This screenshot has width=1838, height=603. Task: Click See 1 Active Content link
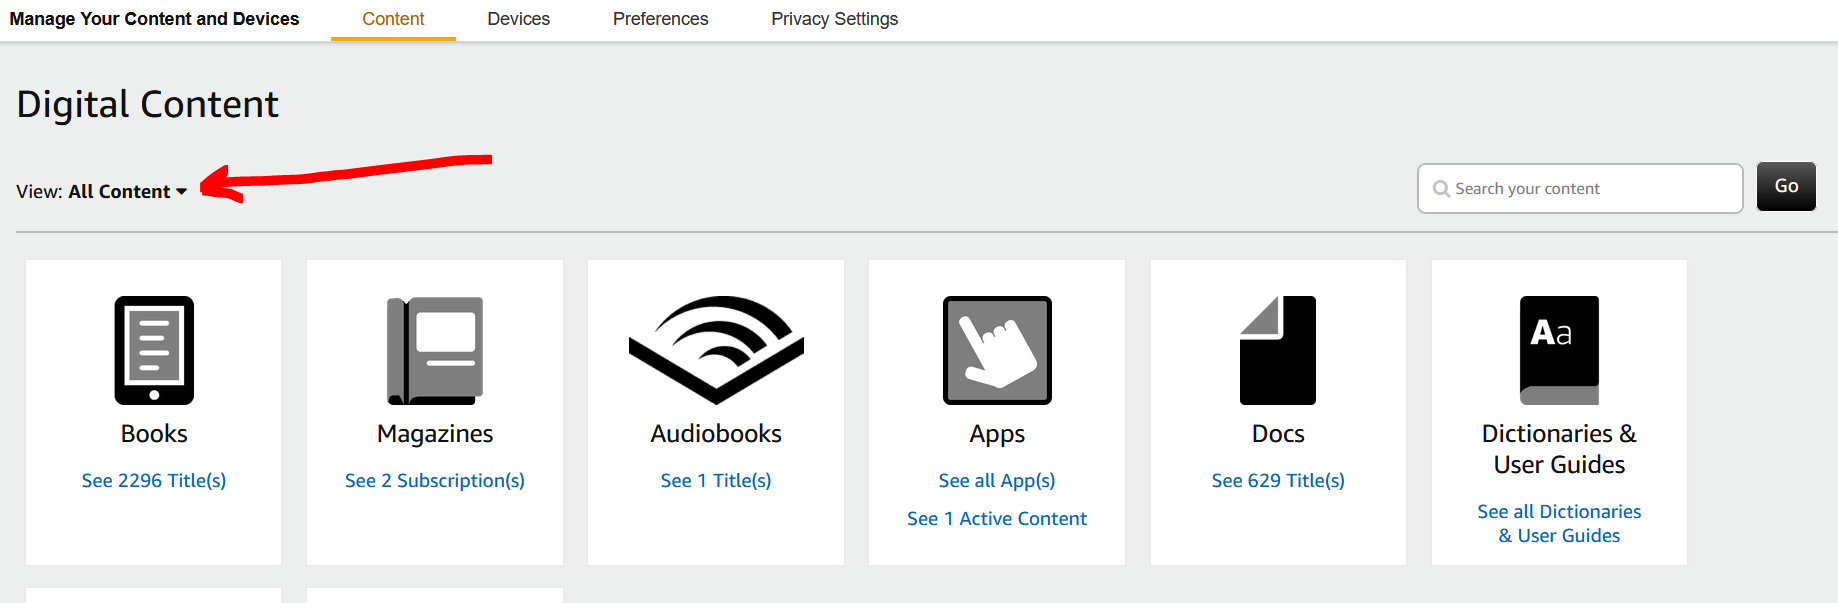997,519
